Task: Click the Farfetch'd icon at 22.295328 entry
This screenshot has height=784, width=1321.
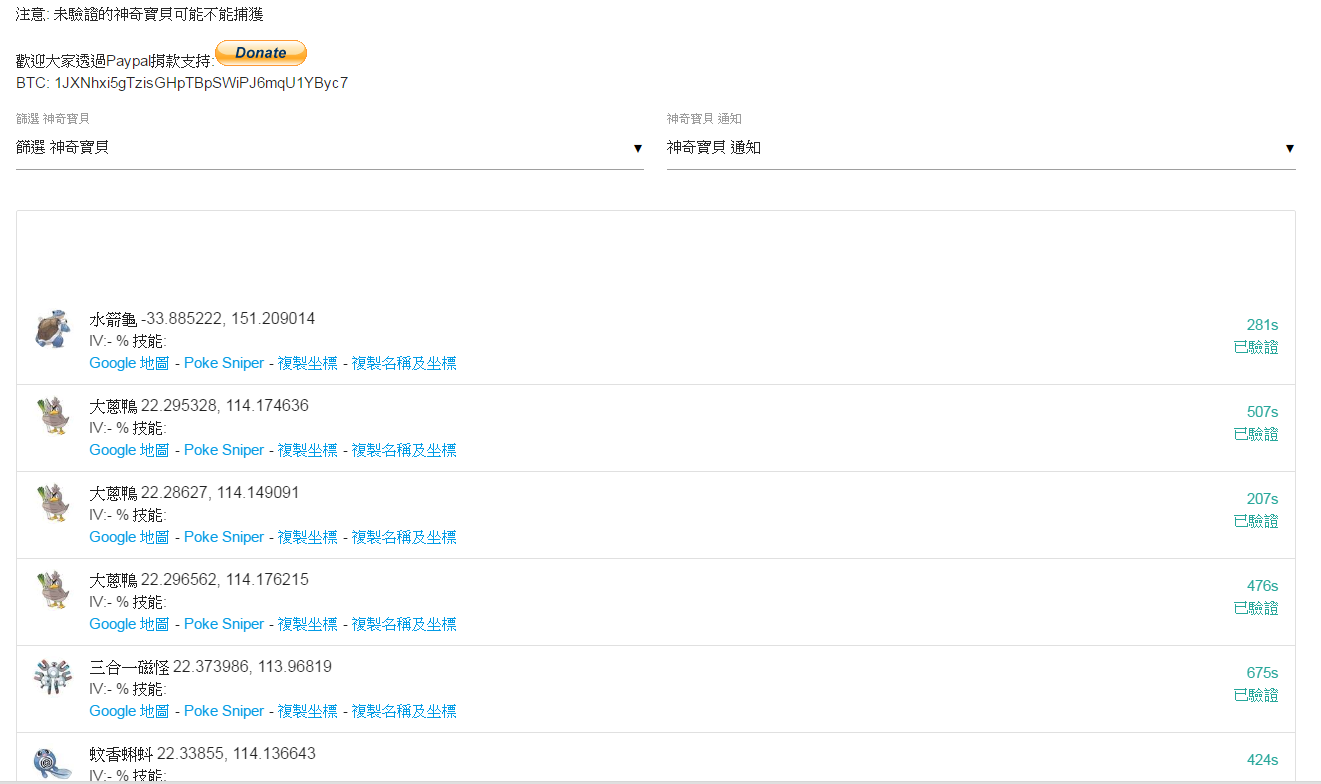Action: tap(52, 416)
